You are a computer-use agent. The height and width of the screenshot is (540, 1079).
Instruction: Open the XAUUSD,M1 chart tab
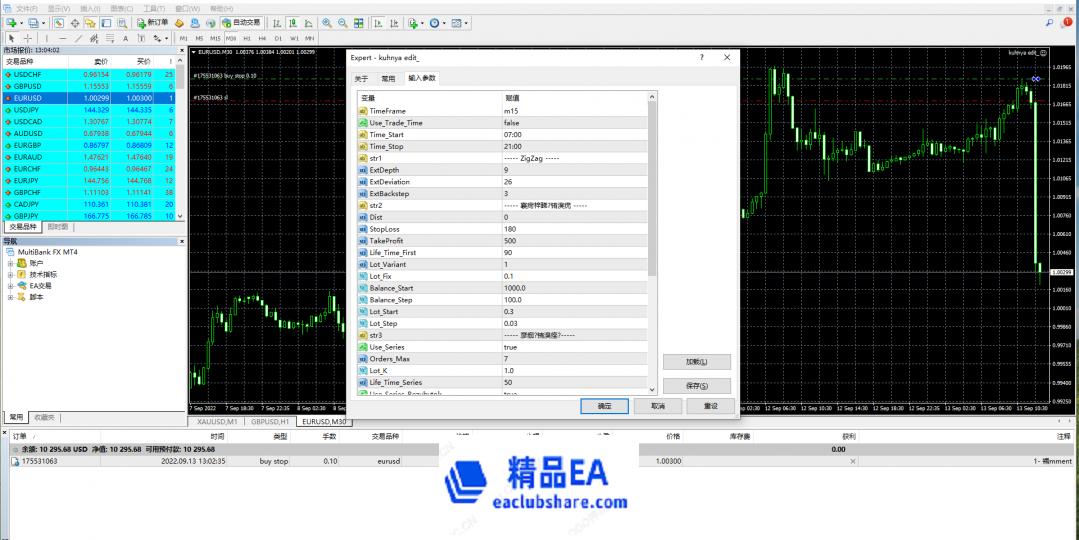tap(217, 422)
